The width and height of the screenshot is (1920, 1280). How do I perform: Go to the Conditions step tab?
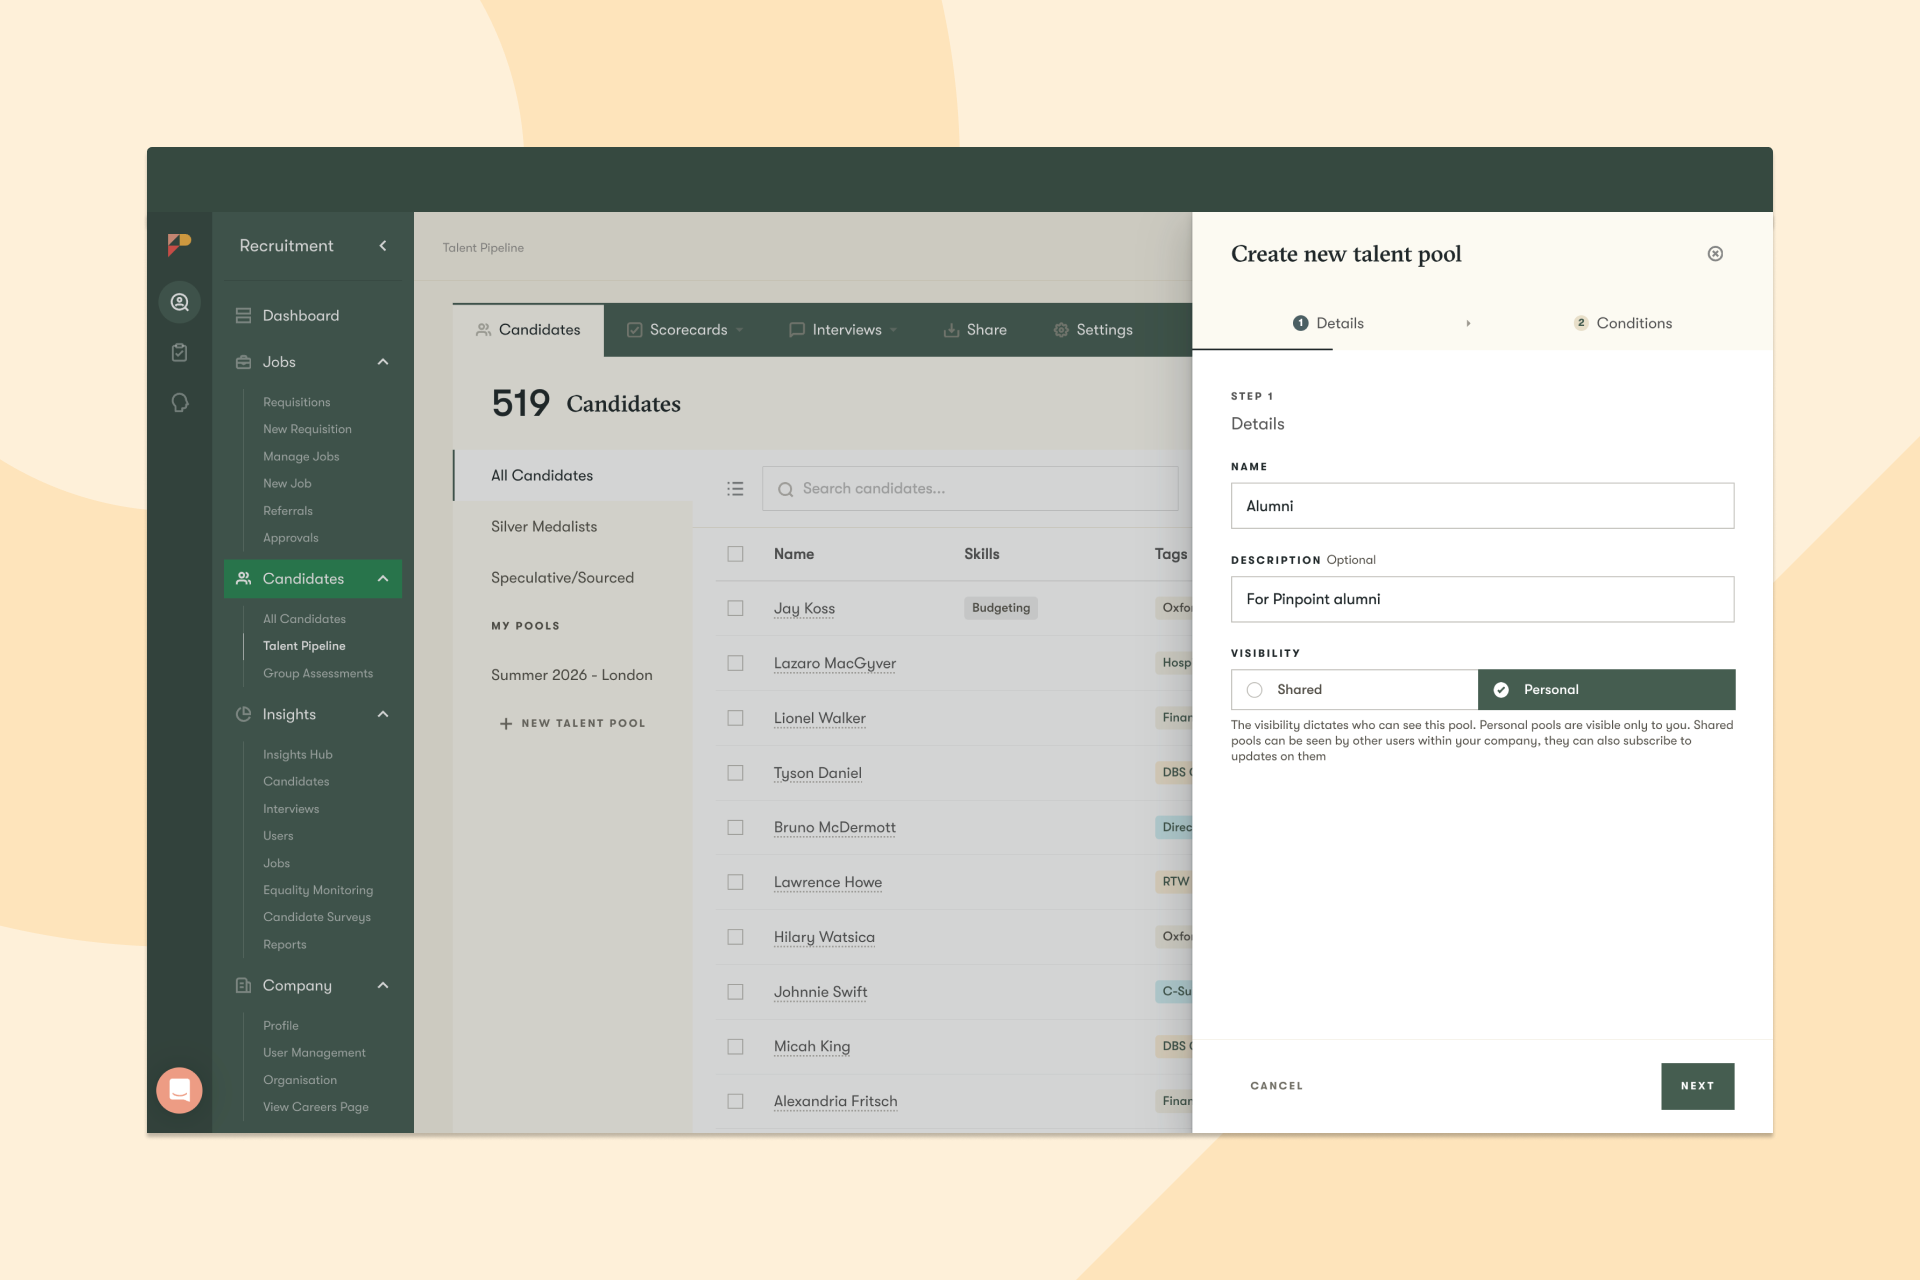tap(1623, 323)
